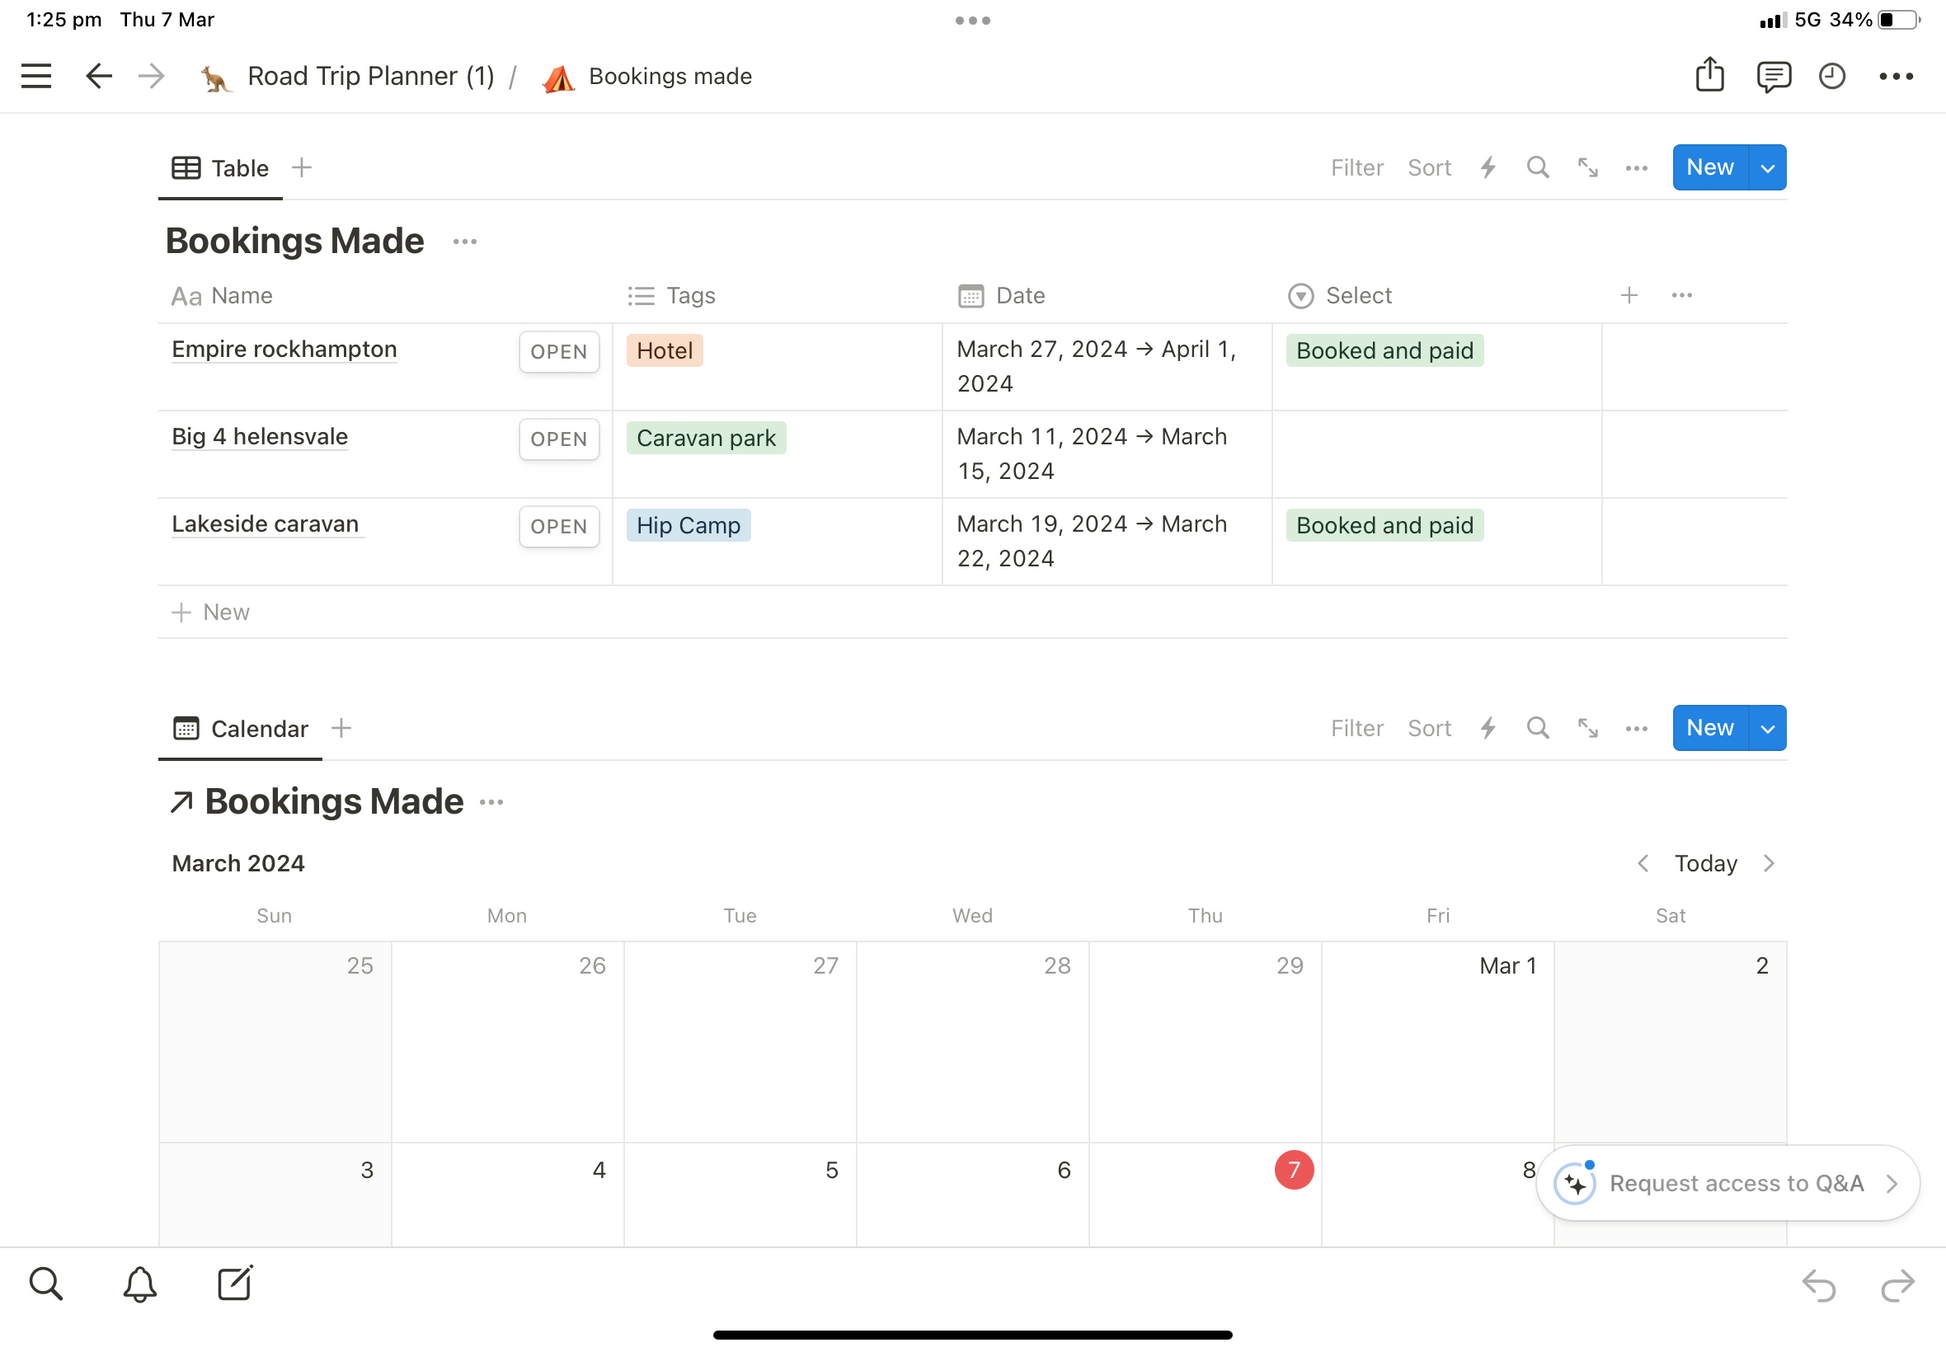This screenshot has height=1352, width=1946.
Task: Switch to the Table view tab
Action: [221, 168]
